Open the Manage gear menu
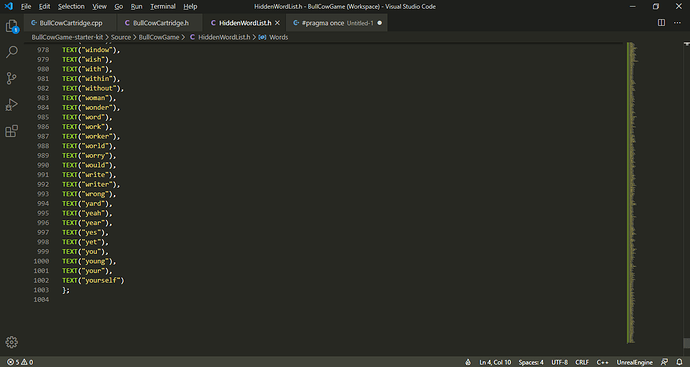The image size is (690, 367). 11,342
